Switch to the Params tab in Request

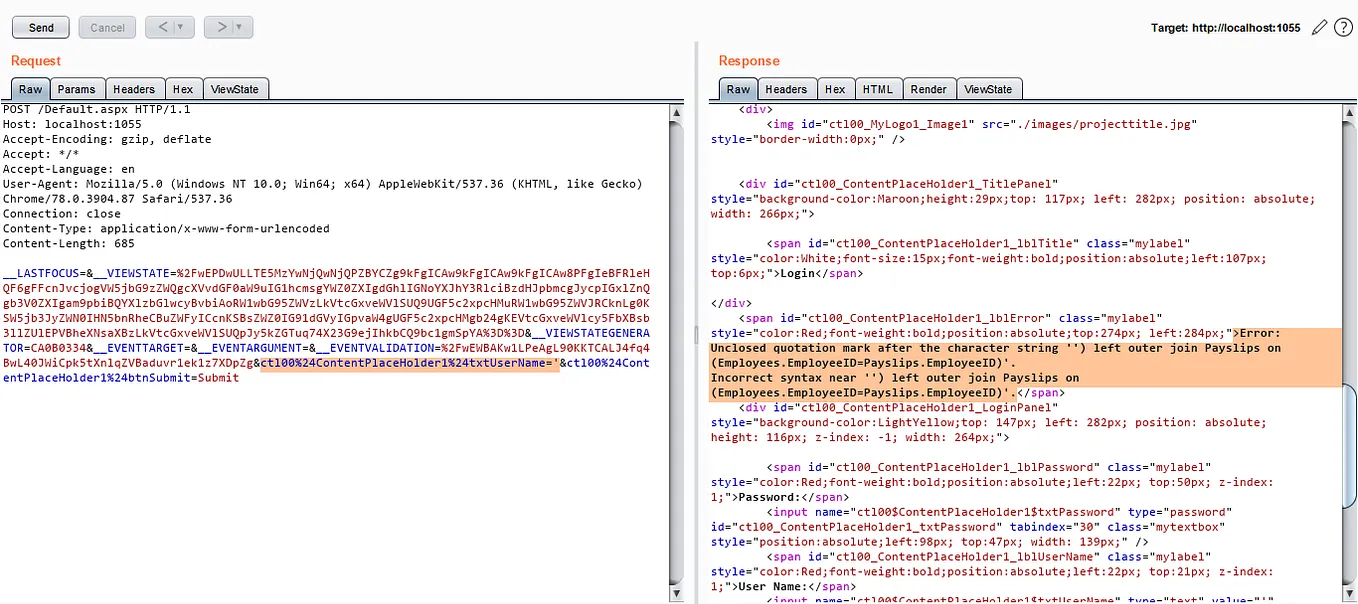[x=77, y=89]
